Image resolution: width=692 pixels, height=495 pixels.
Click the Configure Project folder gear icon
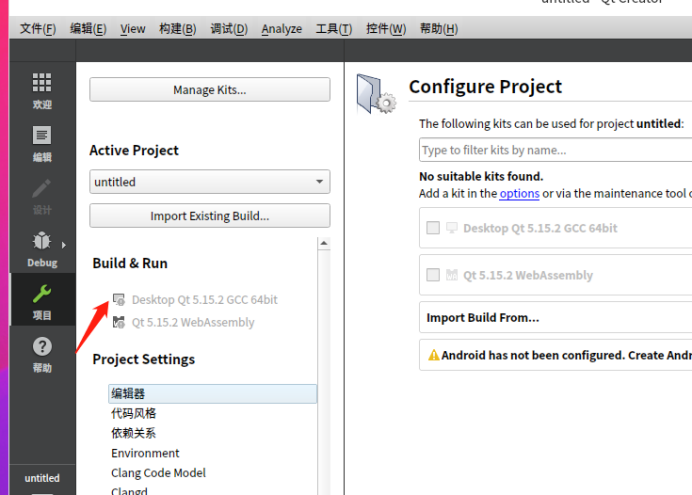click(x=376, y=94)
